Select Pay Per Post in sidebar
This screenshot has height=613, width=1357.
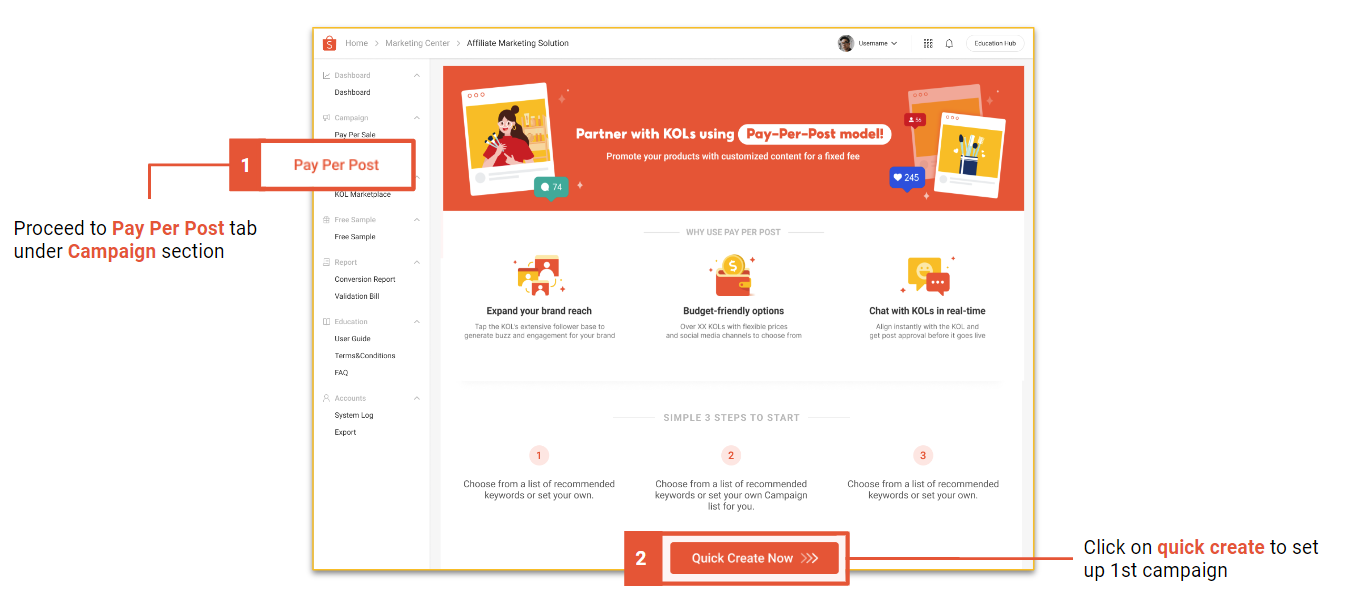pos(337,165)
